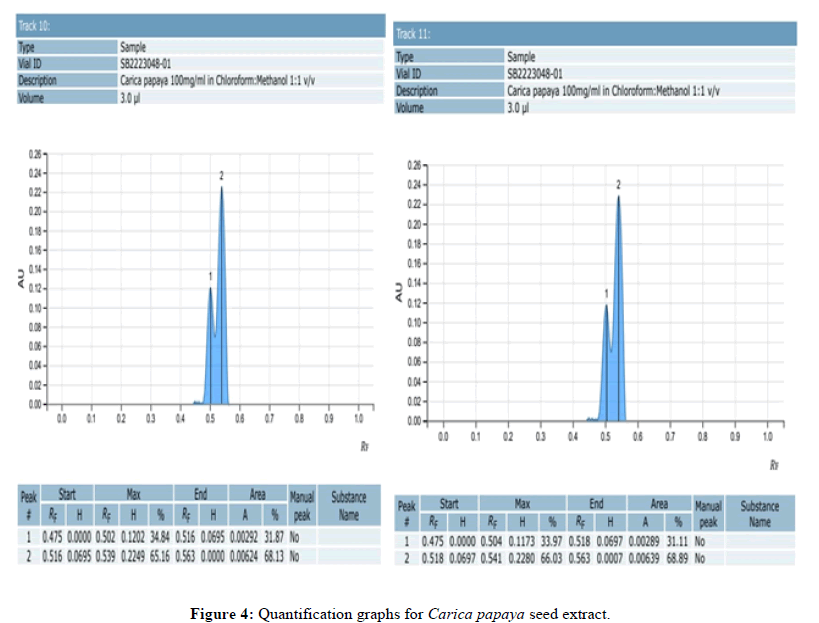This screenshot has height=623, width=819.
Task: Click the Volume value in Track 10
Action: [x=130, y=98]
